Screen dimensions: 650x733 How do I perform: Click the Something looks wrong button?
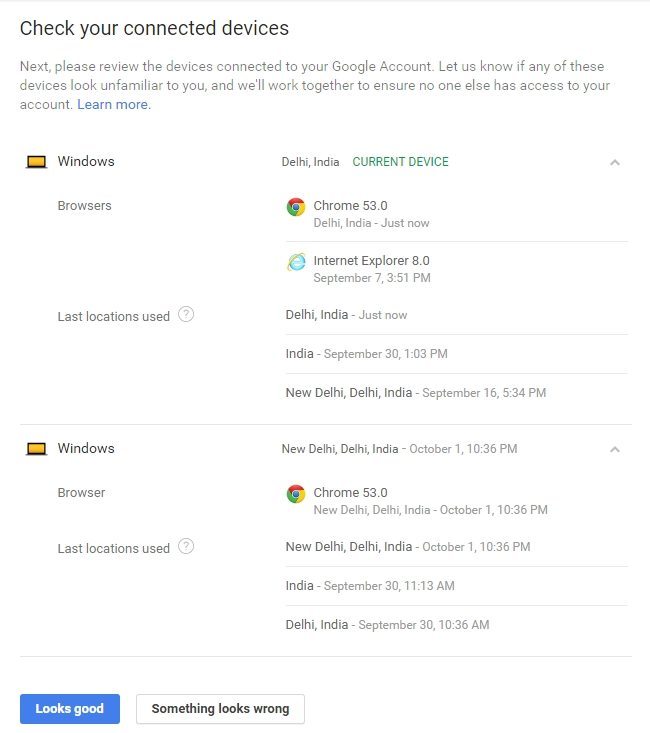tap(220, 709)
